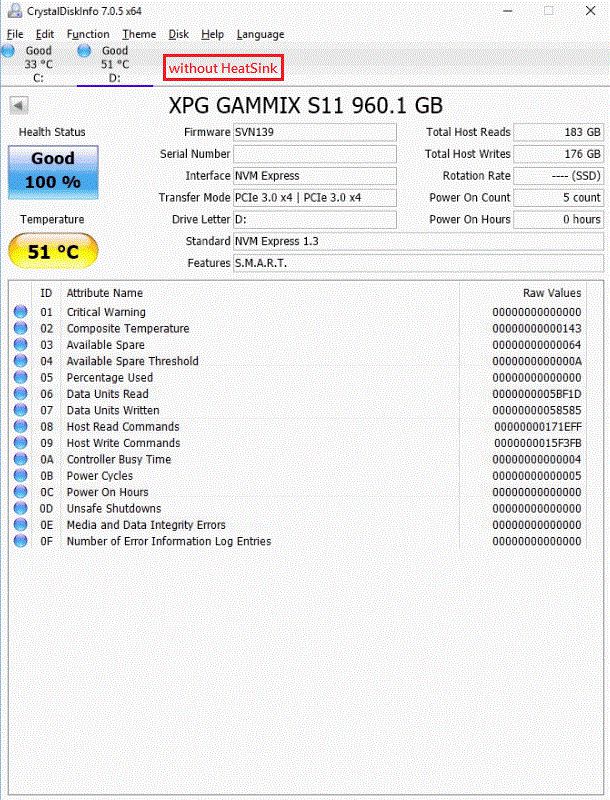Click the empty Serial Number field
This screenshot has height=800, width=610.
(315, 154)
